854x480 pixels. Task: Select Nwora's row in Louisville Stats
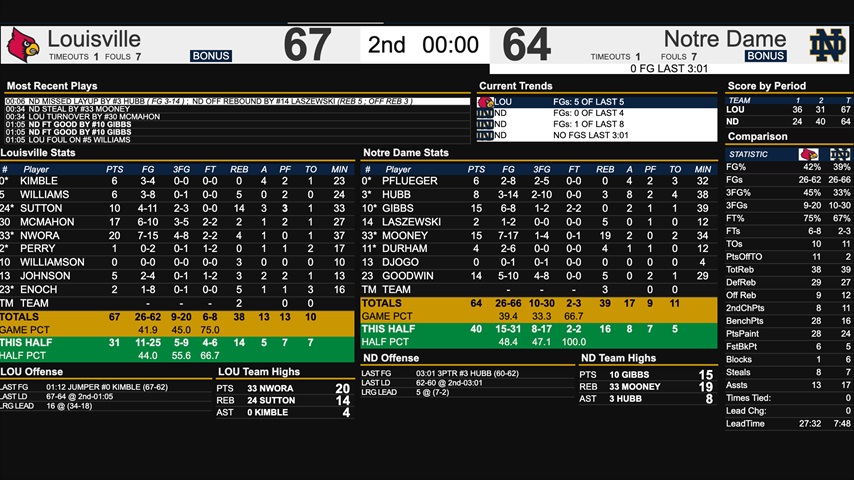177,236
